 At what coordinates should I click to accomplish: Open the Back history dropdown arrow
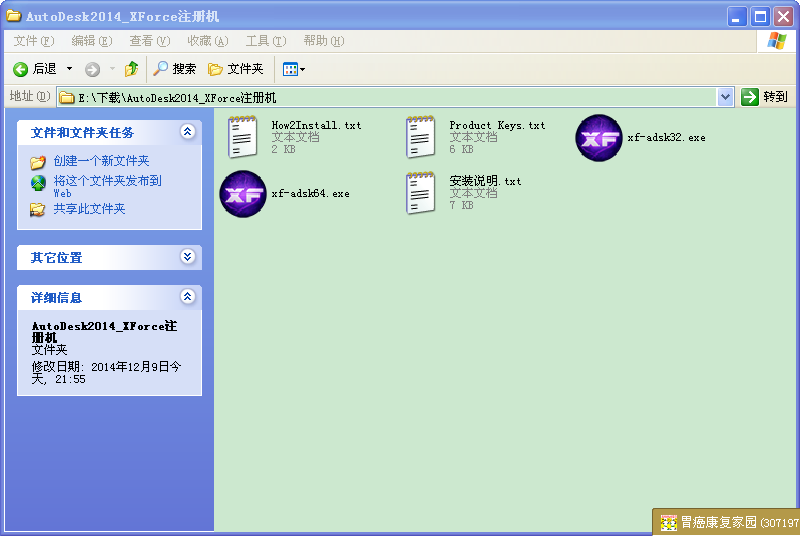(69, 69)
